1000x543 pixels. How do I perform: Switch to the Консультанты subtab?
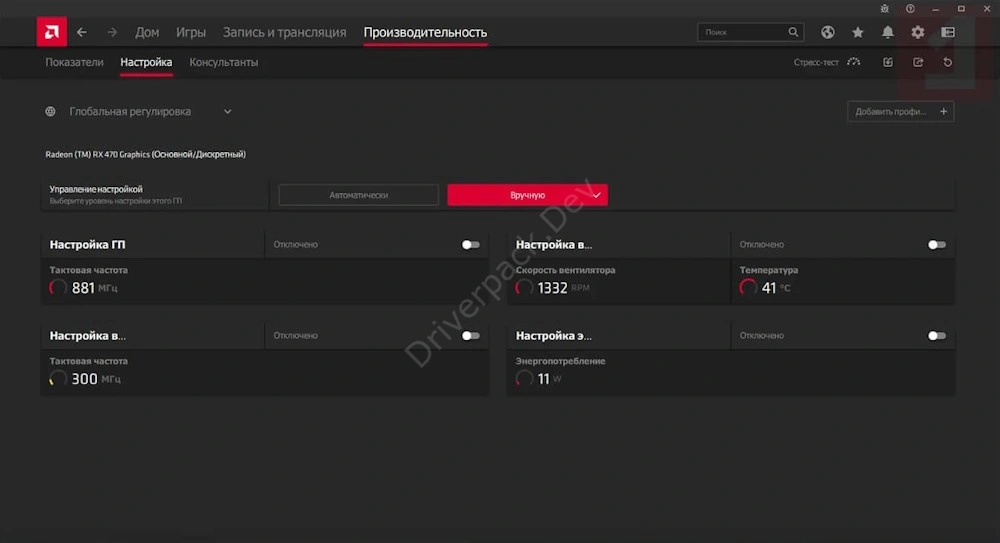[x=224, y=63]
